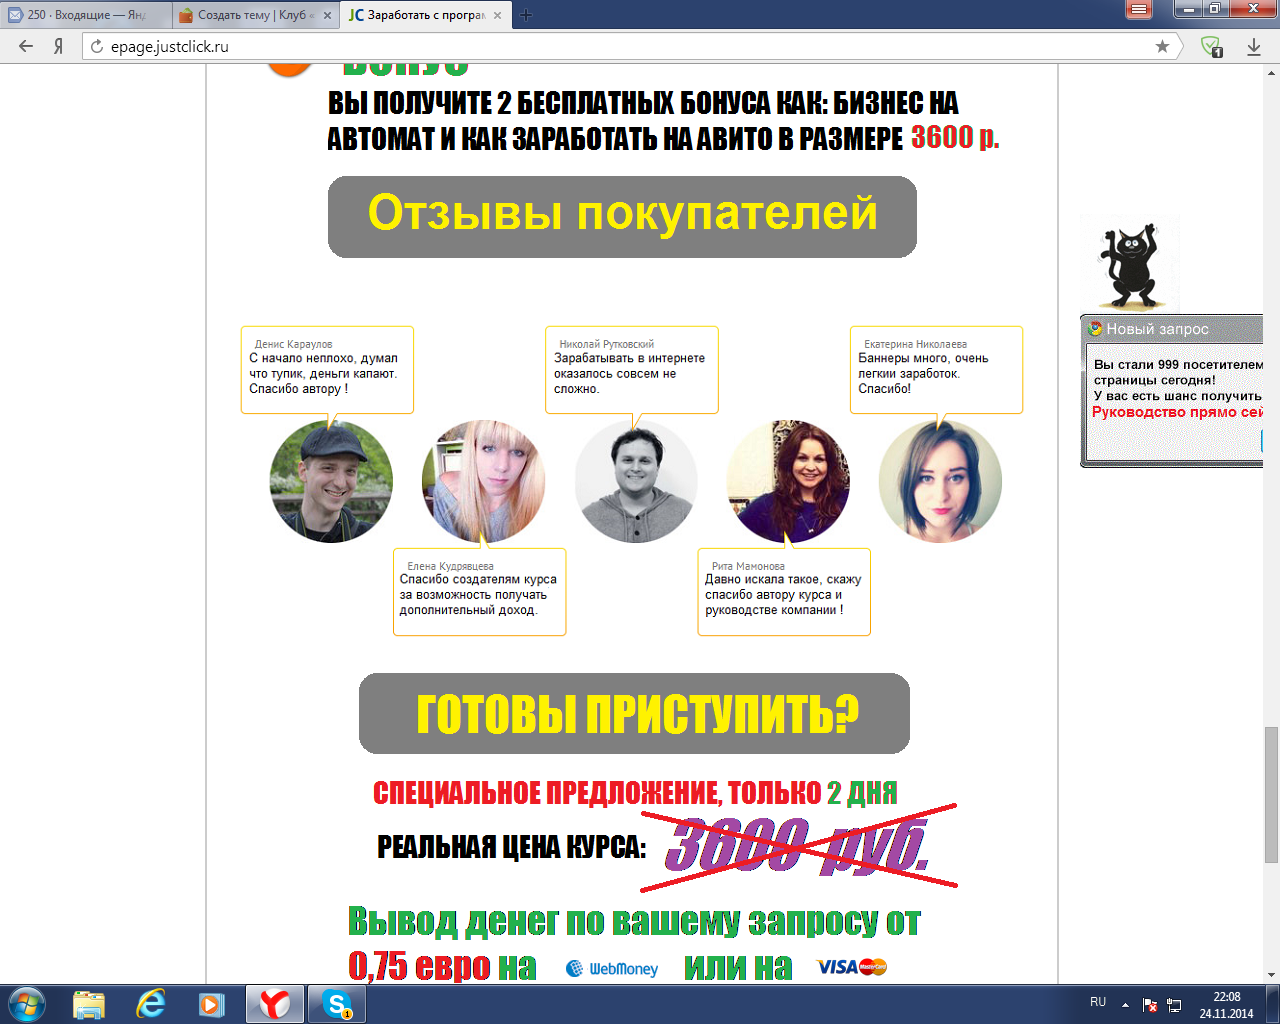The image size is (1280, 1024).
Task: Click the Chrome icon in 'Новый запрос' popup
Action: [x=1095, y=328]
